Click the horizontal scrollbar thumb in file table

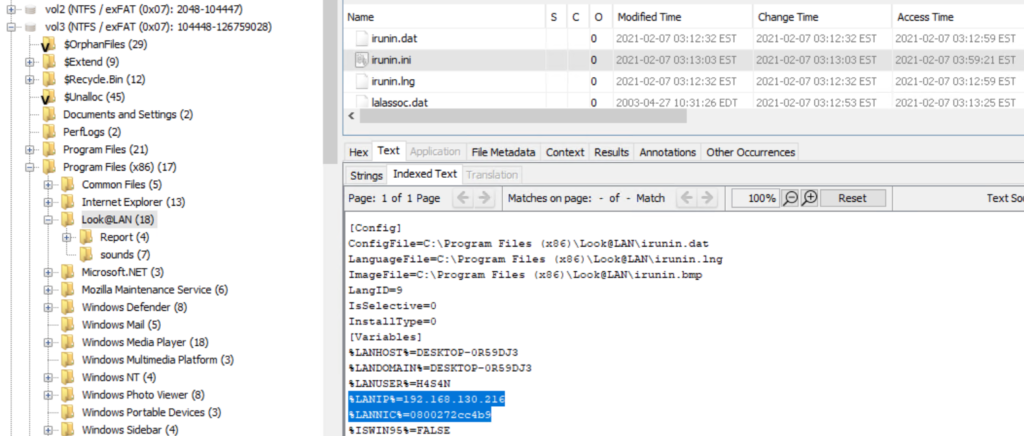point(522,116)
